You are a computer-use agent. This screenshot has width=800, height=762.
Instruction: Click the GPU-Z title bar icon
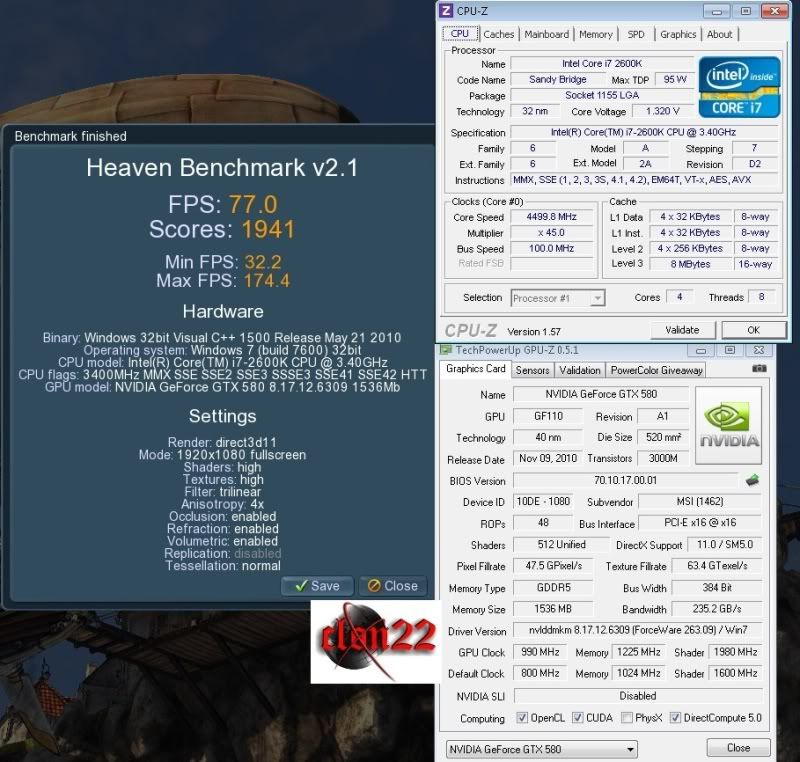(x=446, y=350)
